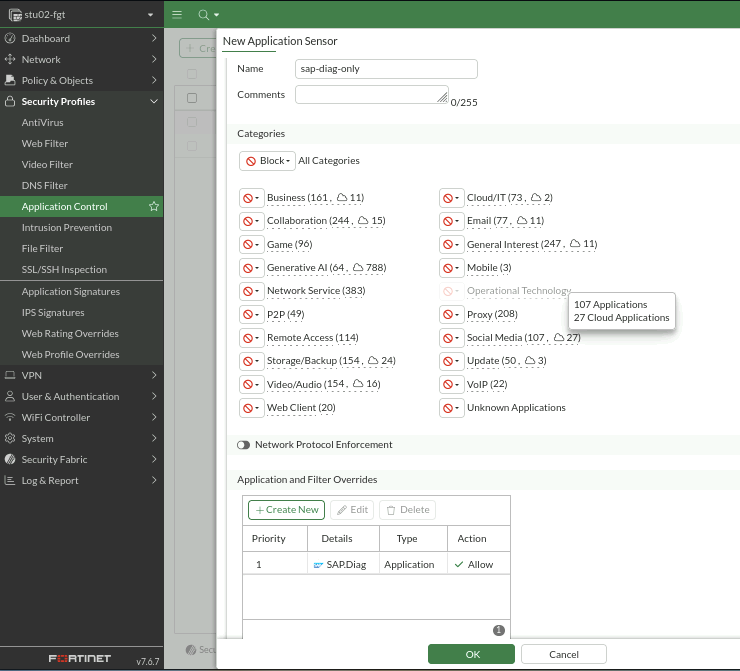740x671 pixels.
Task: Open the Intrusion Prevention menu item
Action: click(67, 227)
